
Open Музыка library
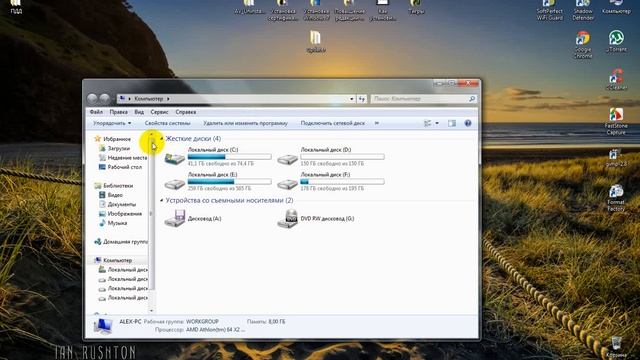point(117,223)
